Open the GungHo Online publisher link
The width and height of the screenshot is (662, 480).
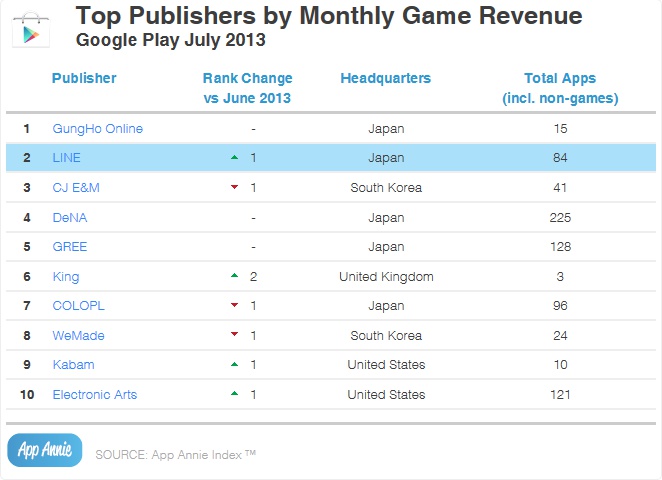click(x=97, y=129)
